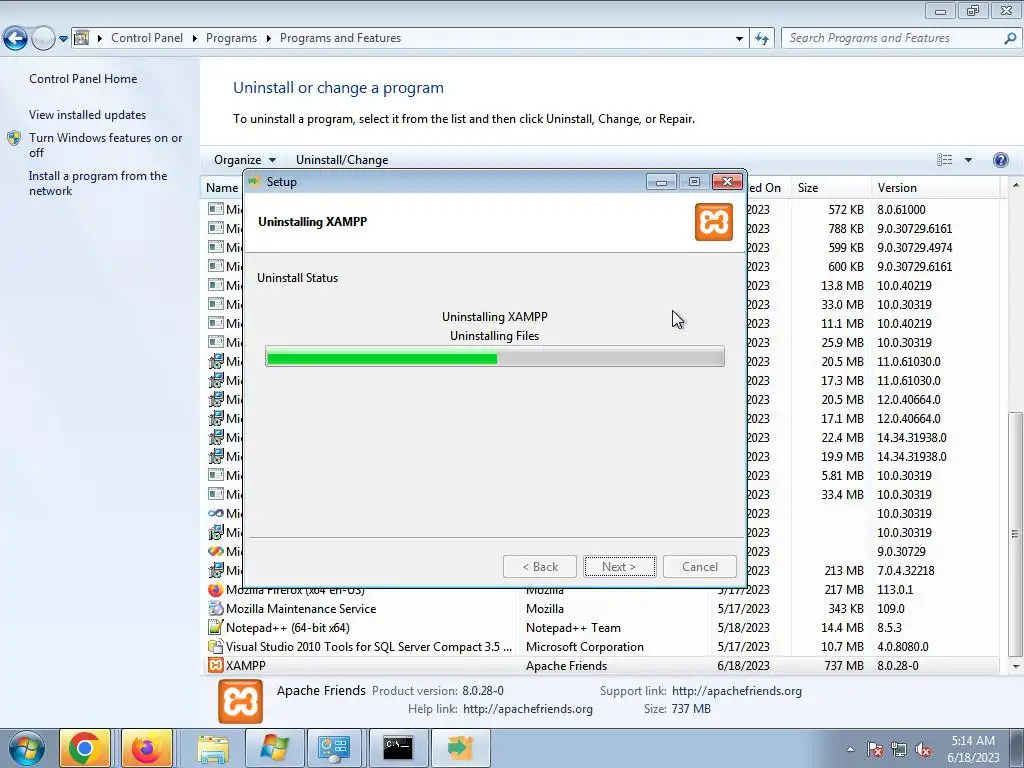Click the Back navigation arrow
This screenshot has height=768, width=1024.
pyautogui.click(x=16, y=38)
